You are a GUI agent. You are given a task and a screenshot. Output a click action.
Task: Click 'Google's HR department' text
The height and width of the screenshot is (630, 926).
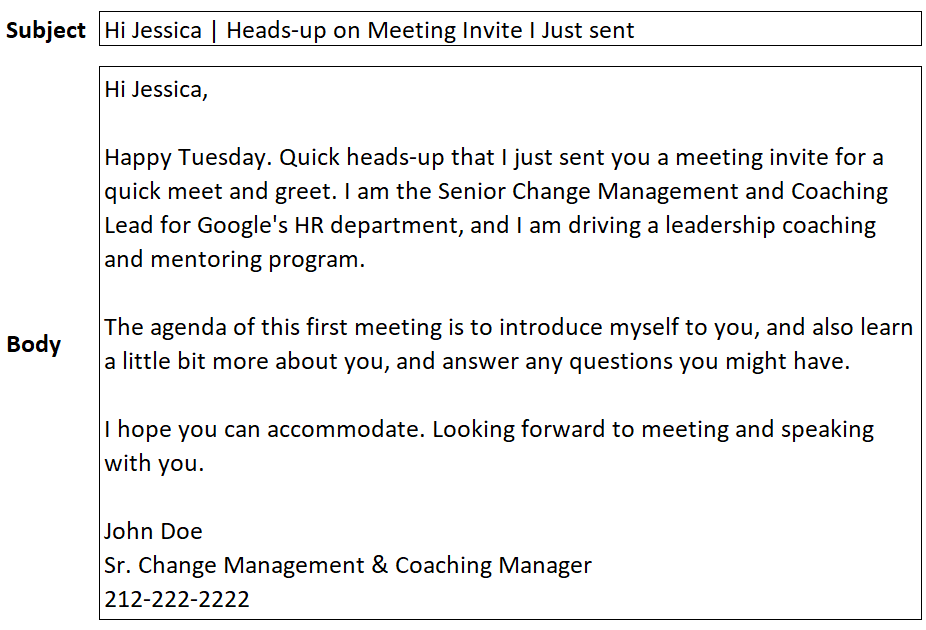330,226
